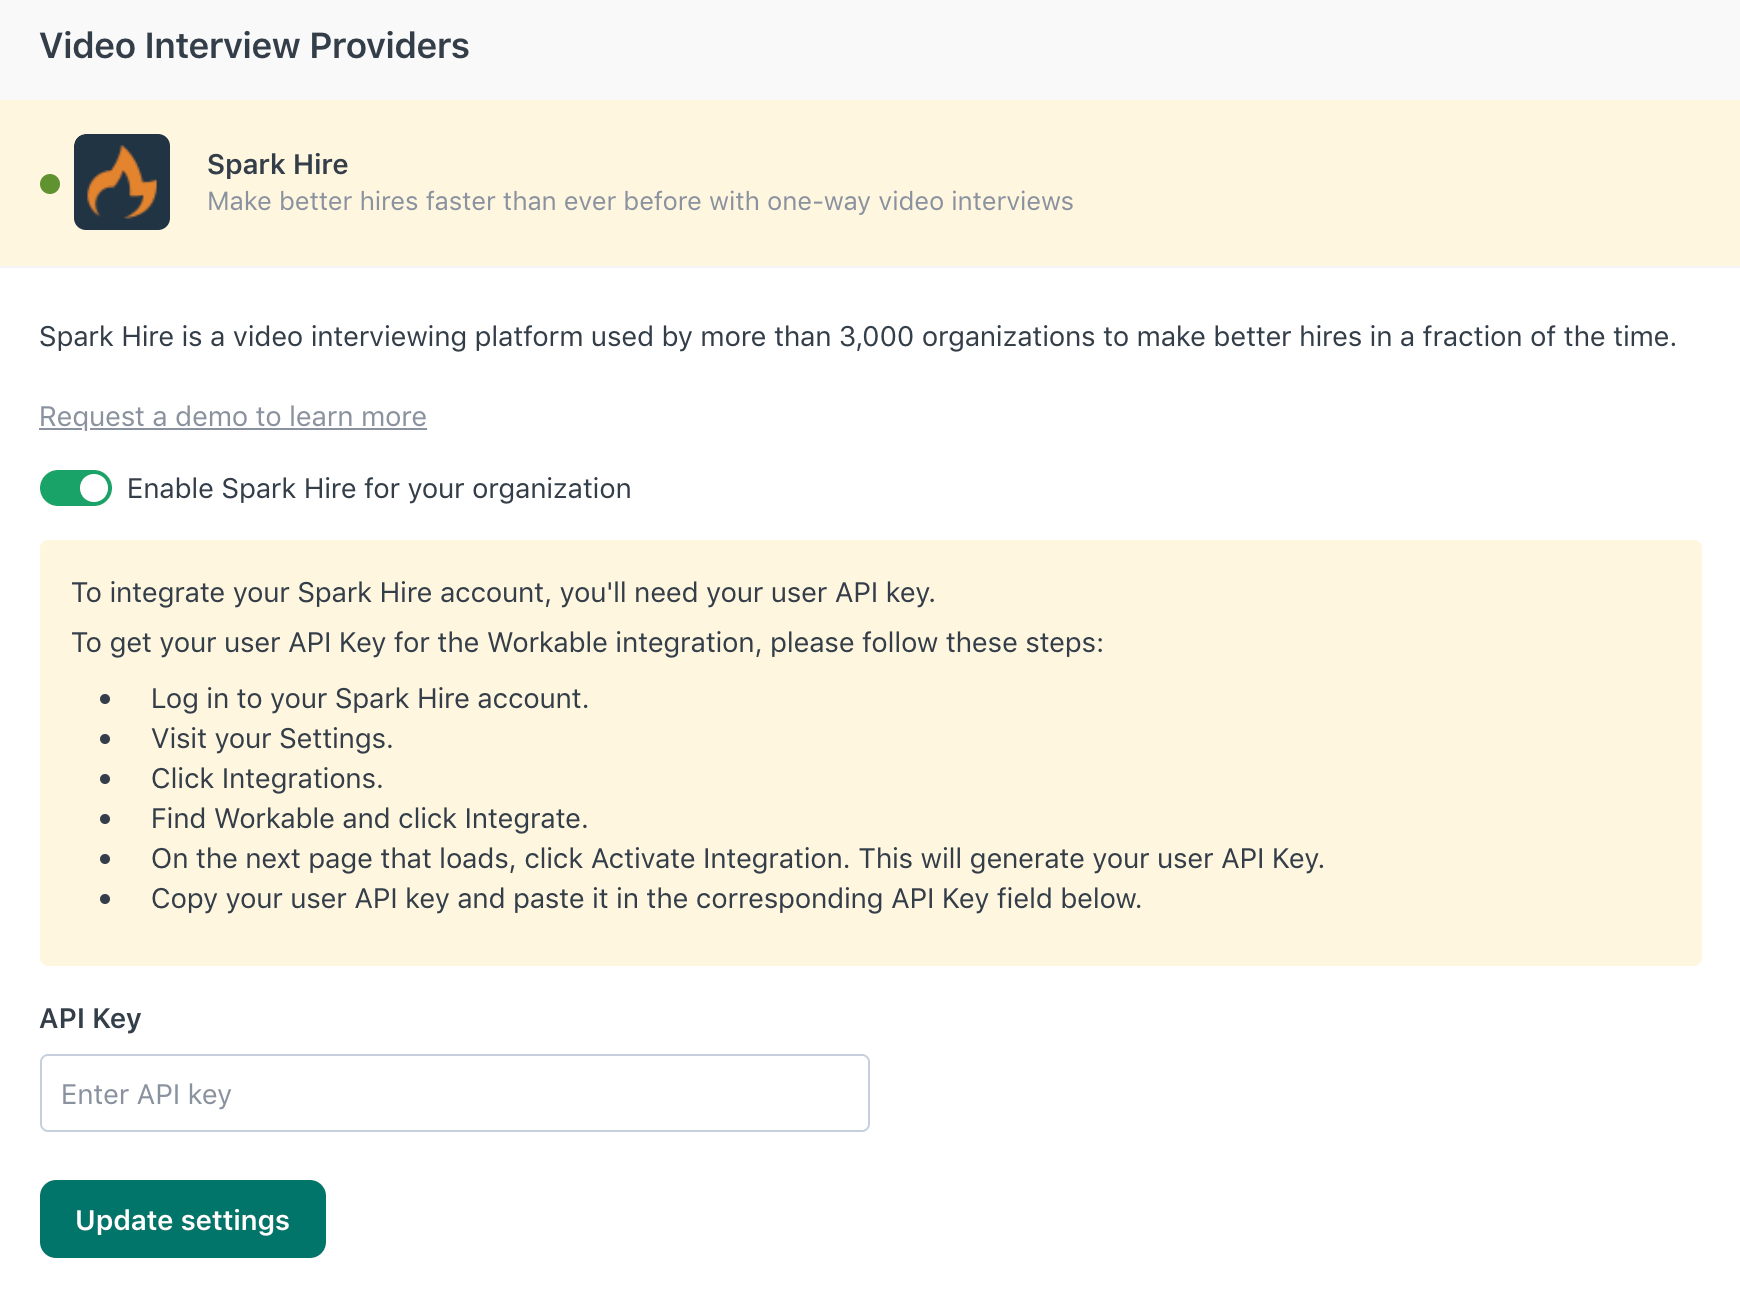
Task: Click the API Key field label
Action: coord(90,1018)
